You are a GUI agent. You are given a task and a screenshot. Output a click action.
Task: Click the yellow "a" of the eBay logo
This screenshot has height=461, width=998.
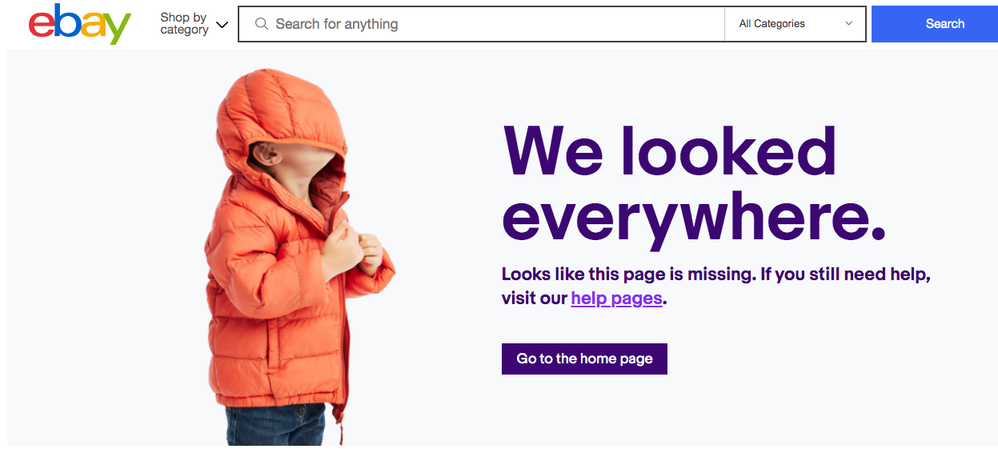[93, 26]
